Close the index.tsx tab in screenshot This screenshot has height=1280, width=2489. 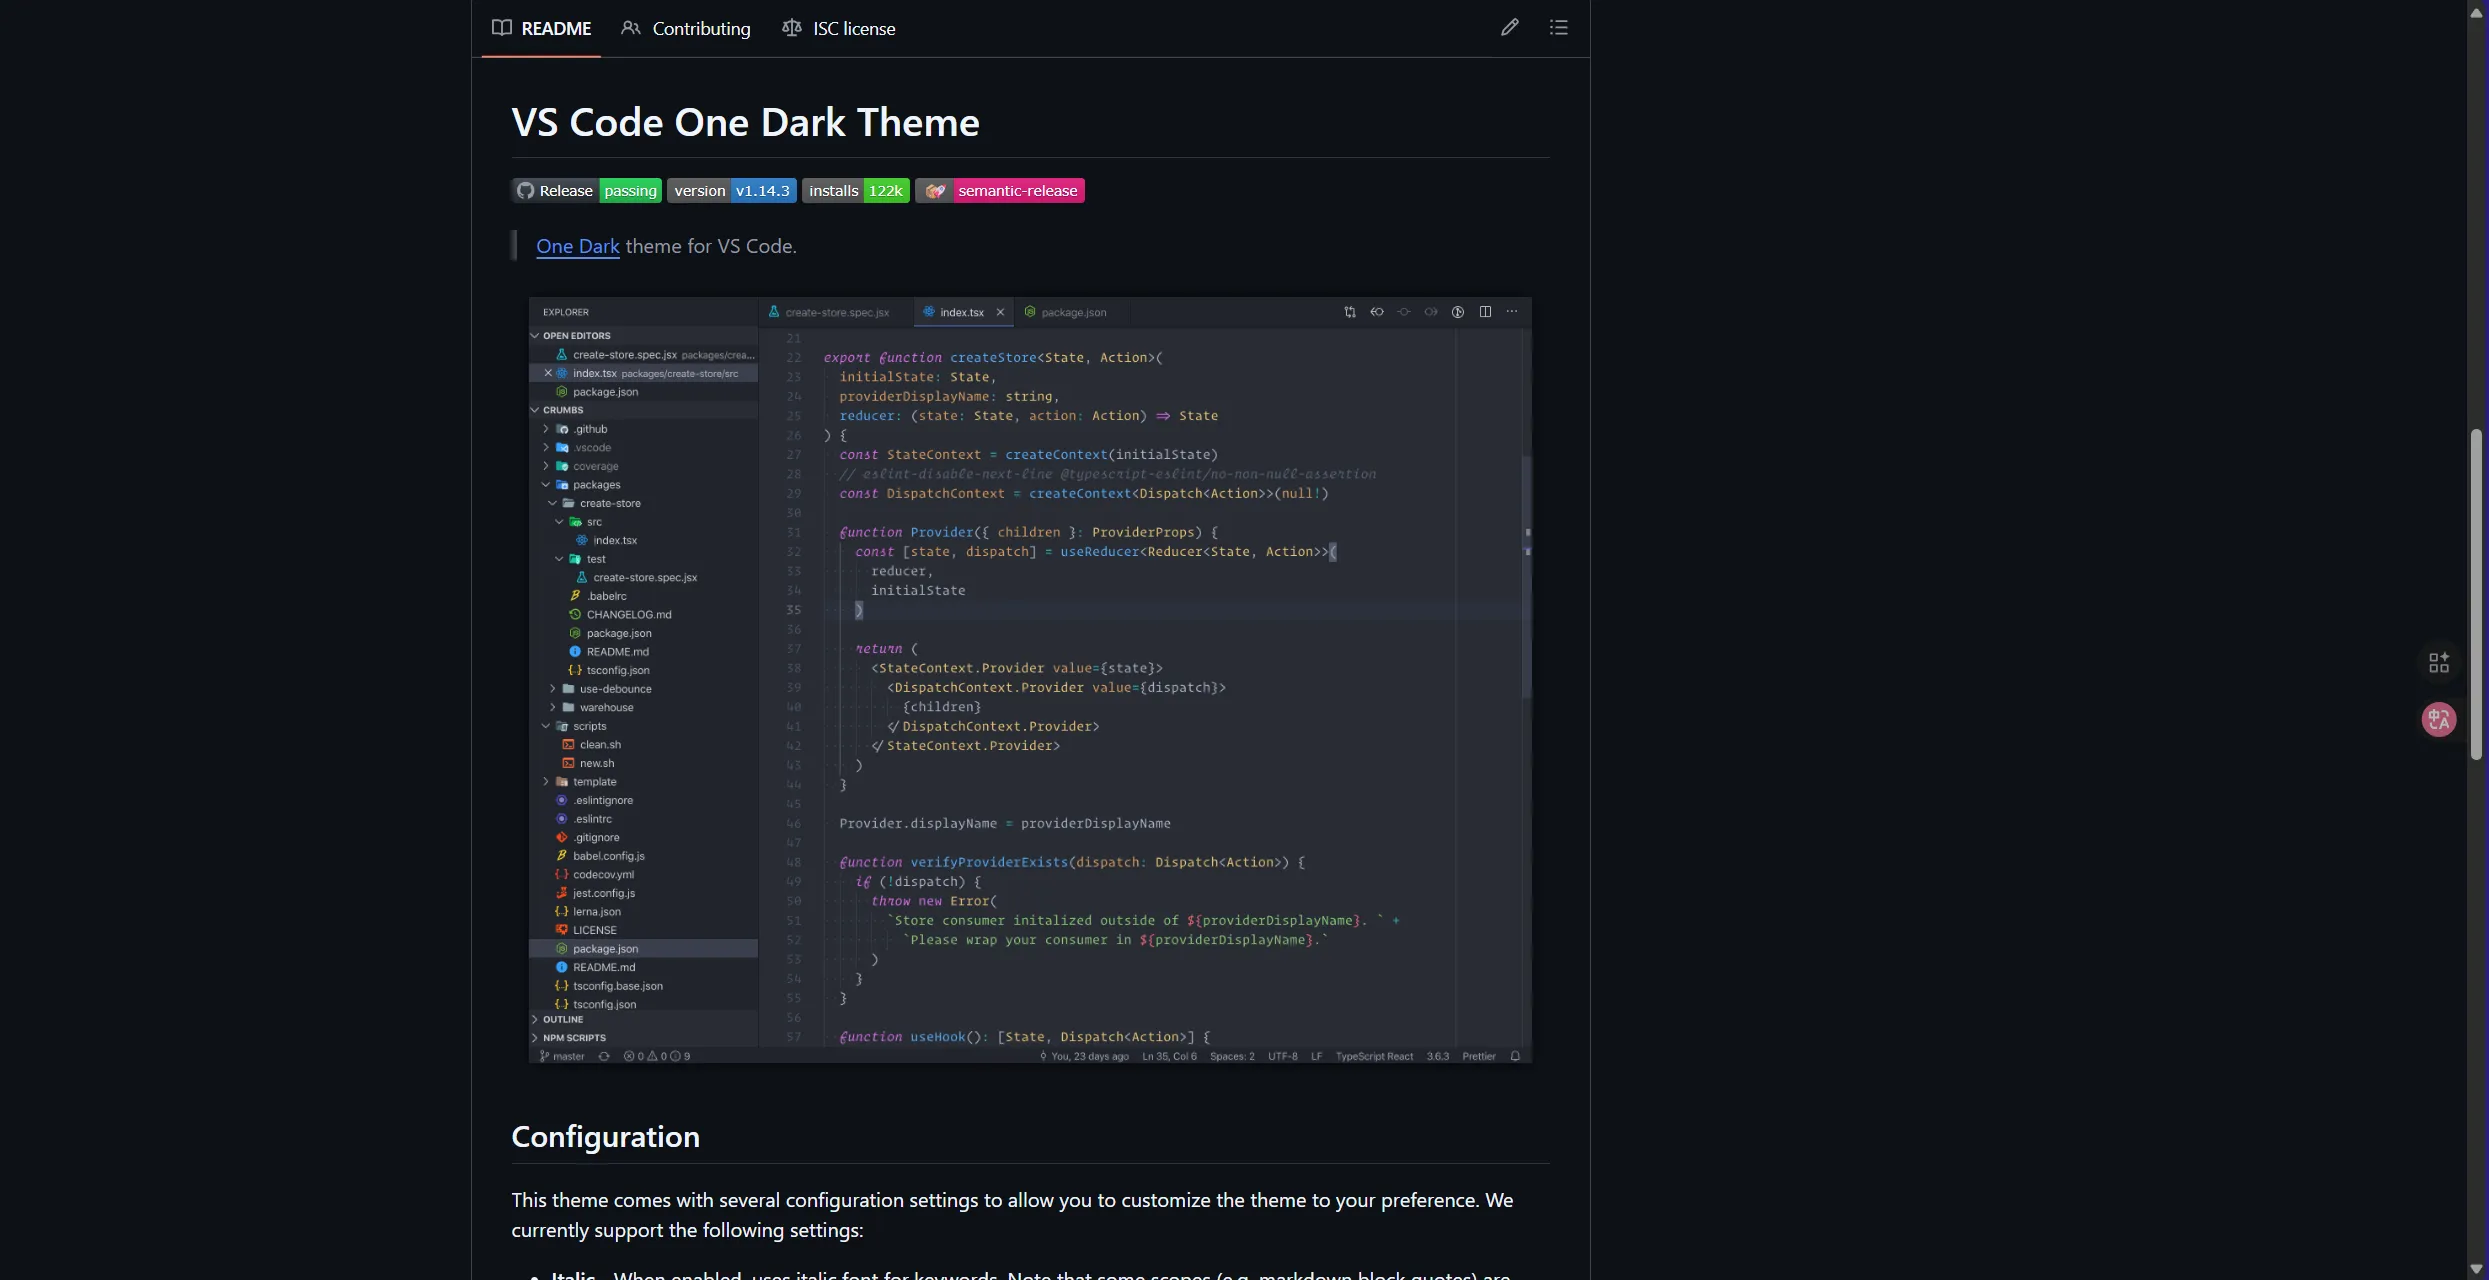coord(1000,312)
